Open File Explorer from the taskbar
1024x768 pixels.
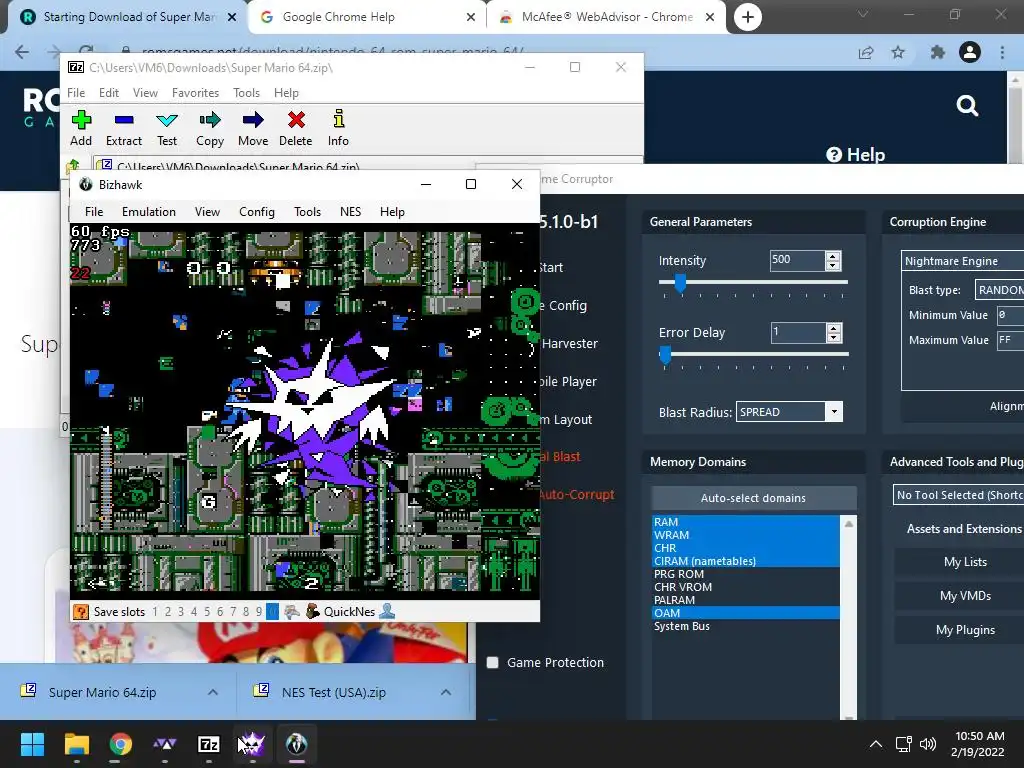coord(76,744)
